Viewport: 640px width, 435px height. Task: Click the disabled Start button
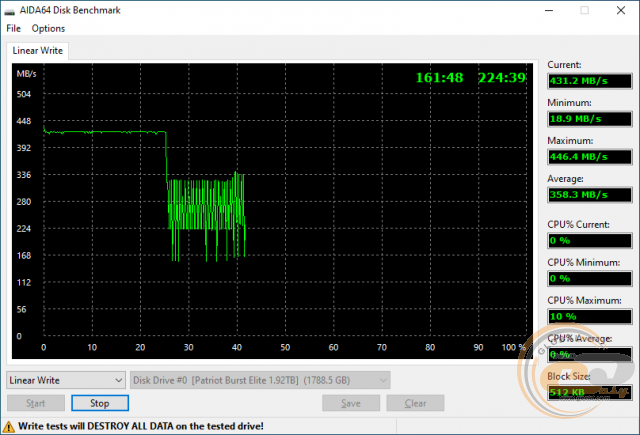[36, 403]
